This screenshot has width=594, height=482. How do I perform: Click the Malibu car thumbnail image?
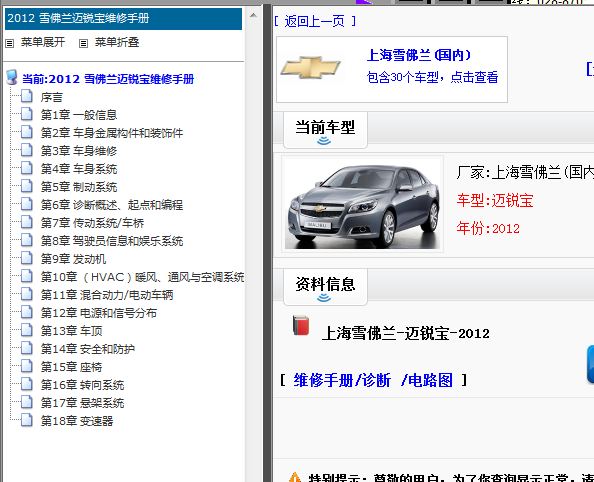click(363, 204)
